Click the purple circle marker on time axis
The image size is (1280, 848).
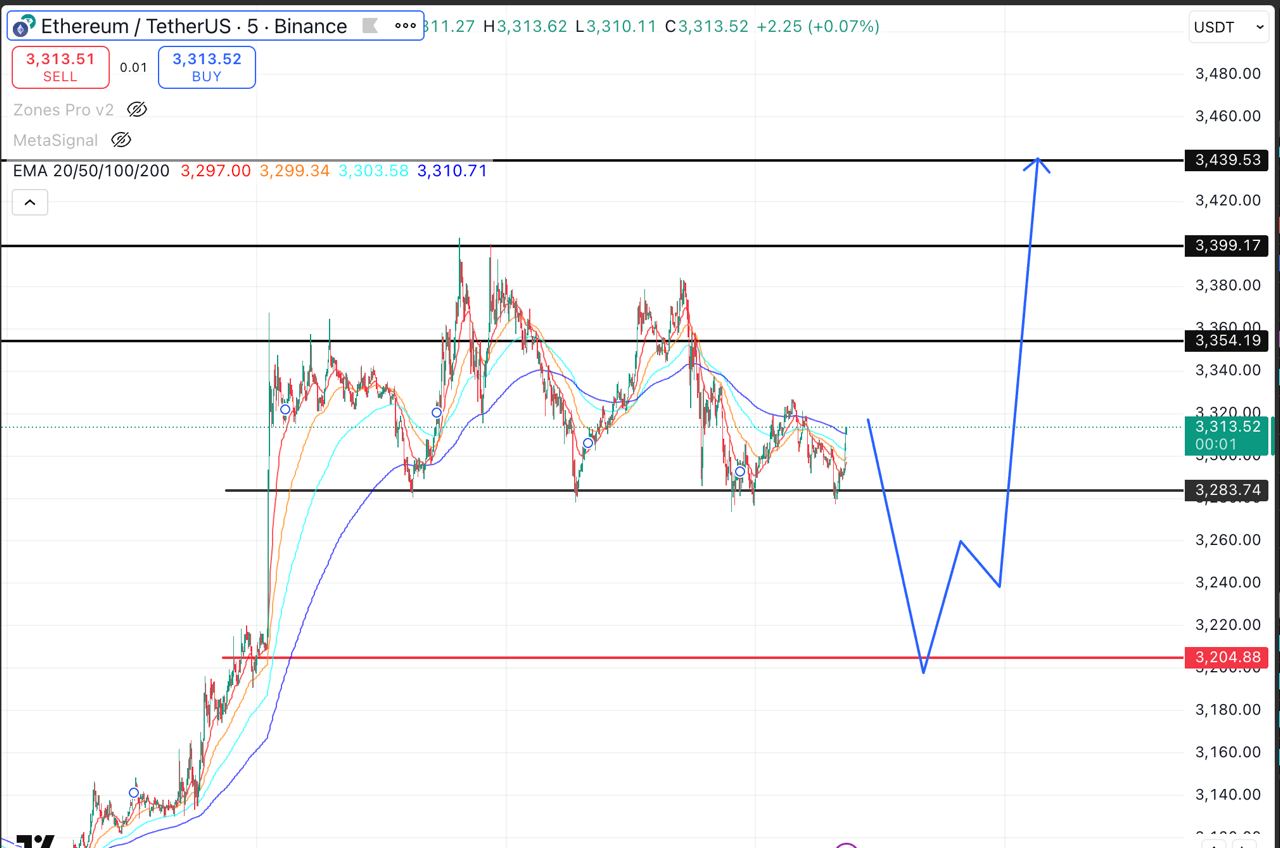846,845
